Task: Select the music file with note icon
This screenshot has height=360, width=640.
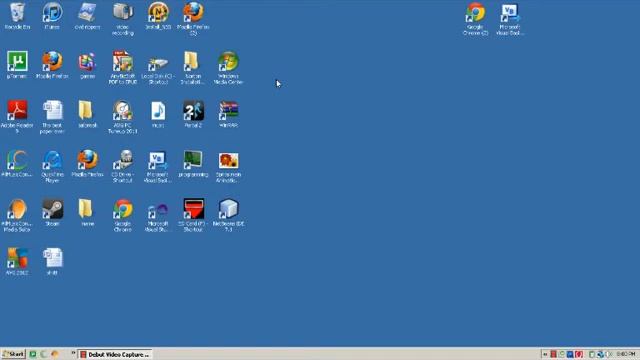Action: pos(158,114)
